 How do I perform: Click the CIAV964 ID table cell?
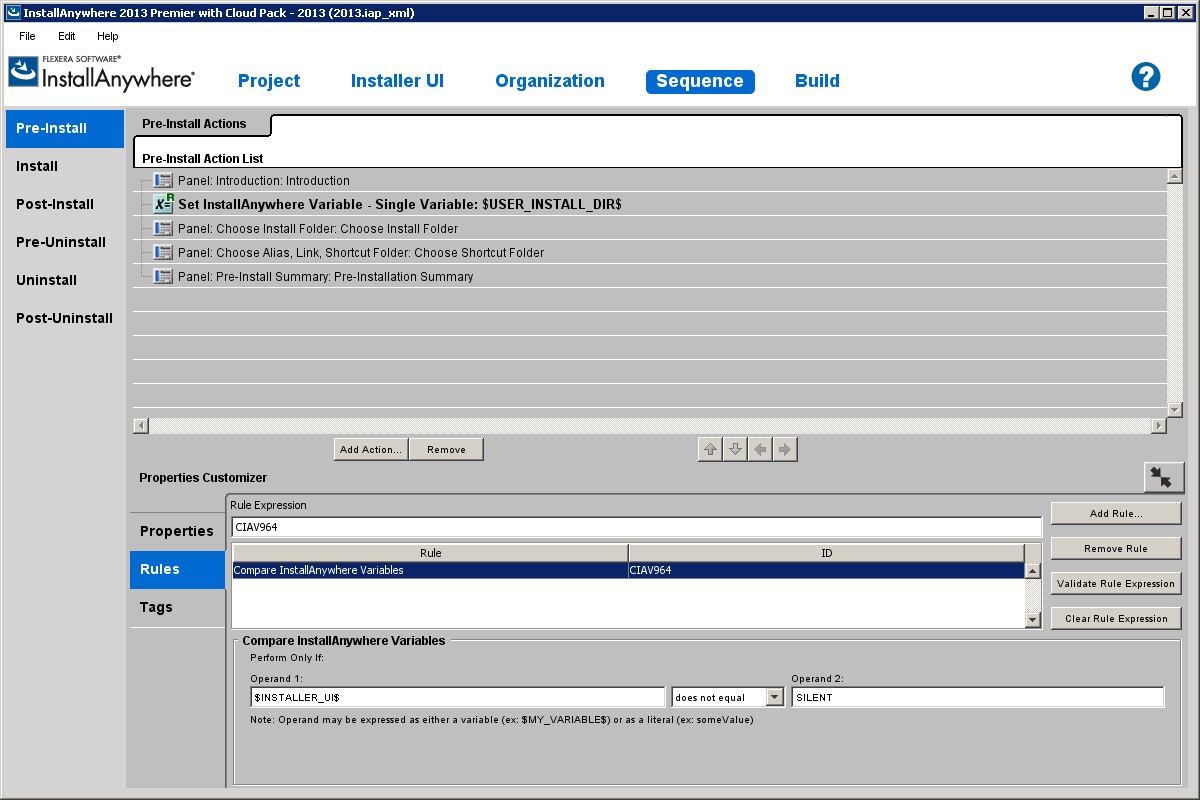click(x=826, y=571)
